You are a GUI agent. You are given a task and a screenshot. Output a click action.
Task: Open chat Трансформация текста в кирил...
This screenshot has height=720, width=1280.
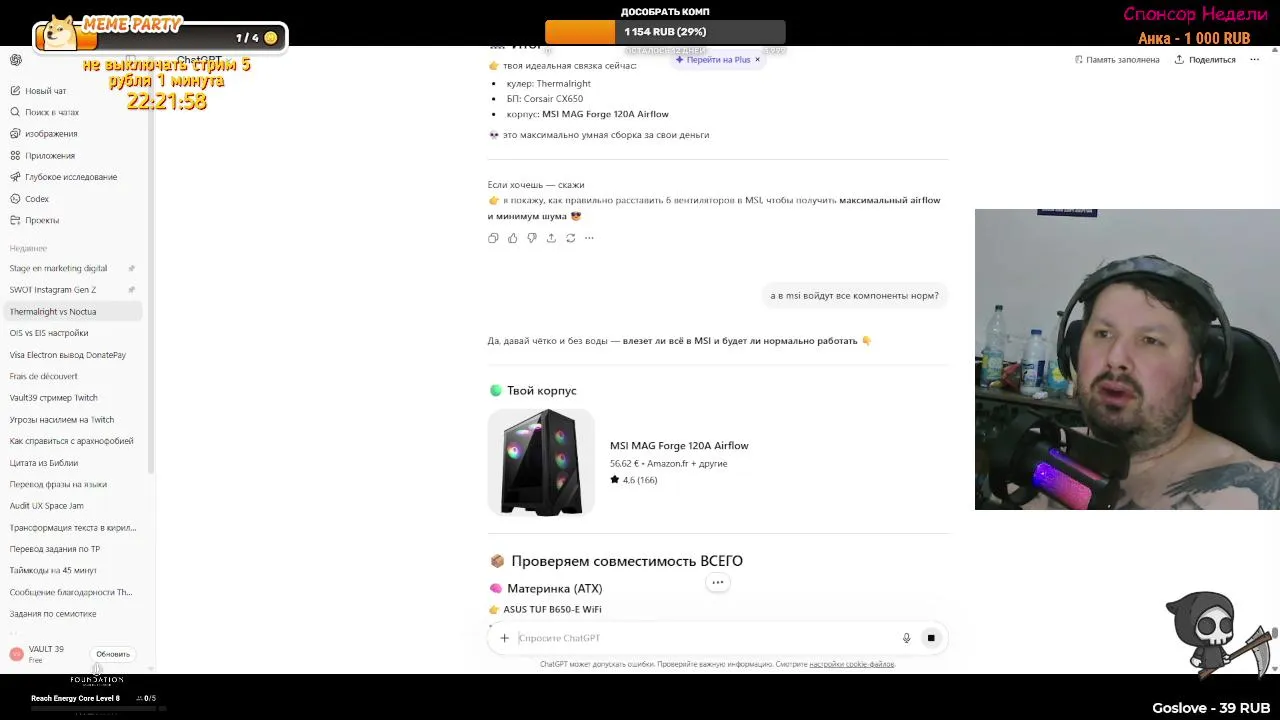click(x=73, y=527)
